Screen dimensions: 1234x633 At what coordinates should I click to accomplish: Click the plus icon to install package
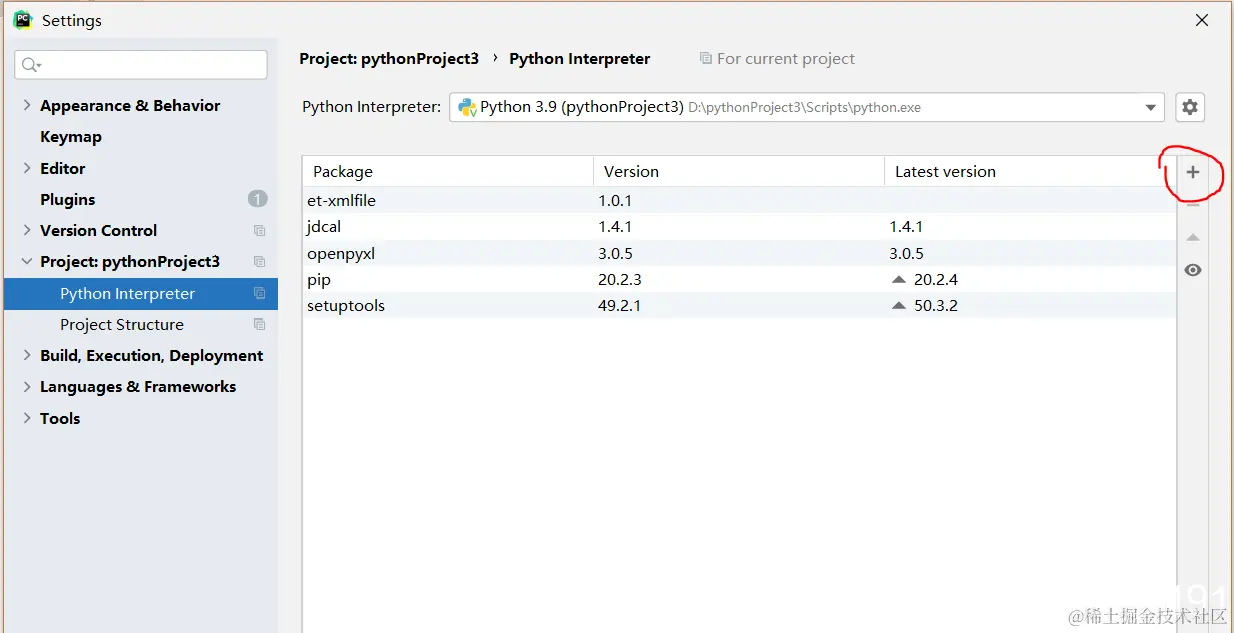(1192, 172)
